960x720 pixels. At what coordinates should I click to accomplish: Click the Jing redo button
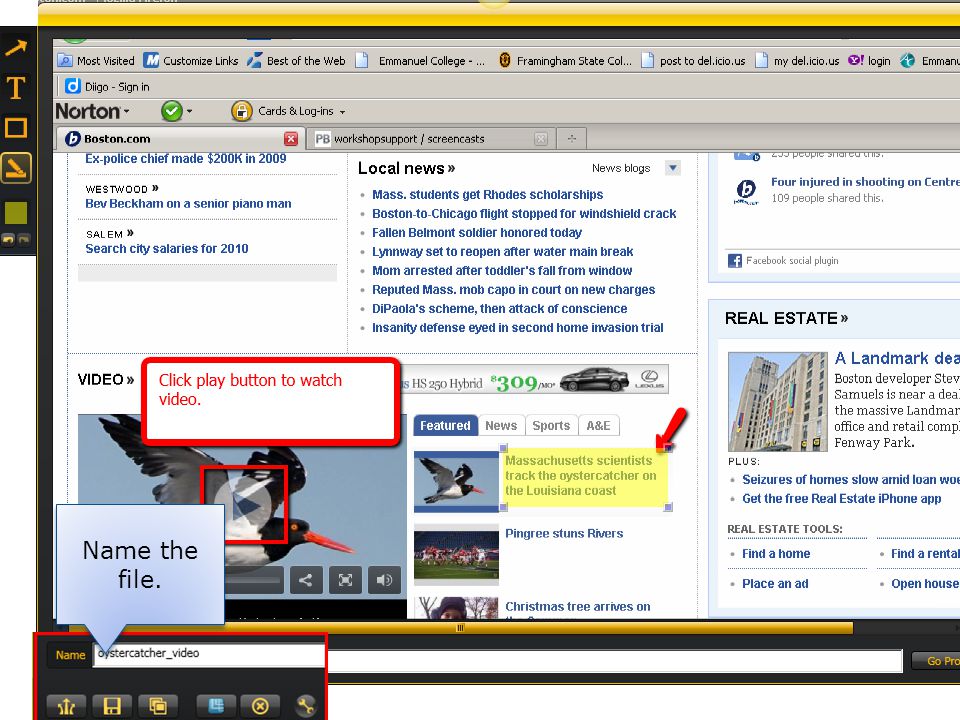tap(23, 239)
